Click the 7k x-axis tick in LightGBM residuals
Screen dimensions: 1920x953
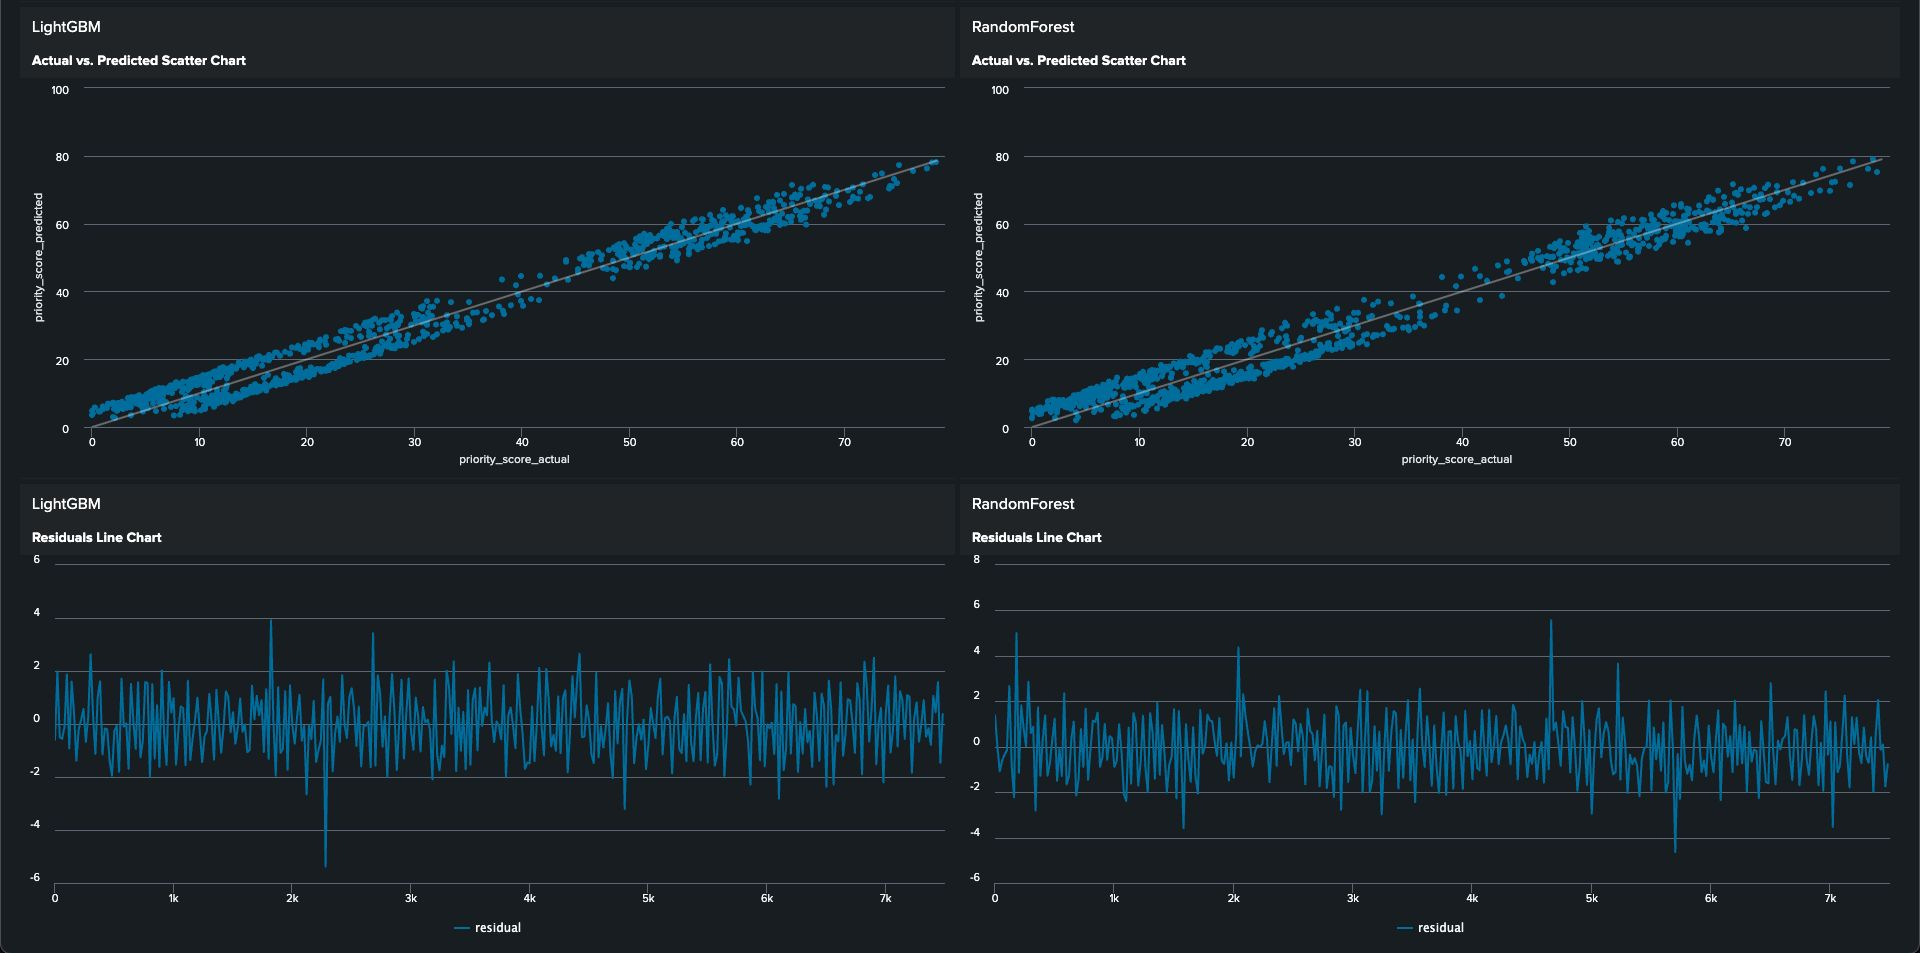pos(885,899)
